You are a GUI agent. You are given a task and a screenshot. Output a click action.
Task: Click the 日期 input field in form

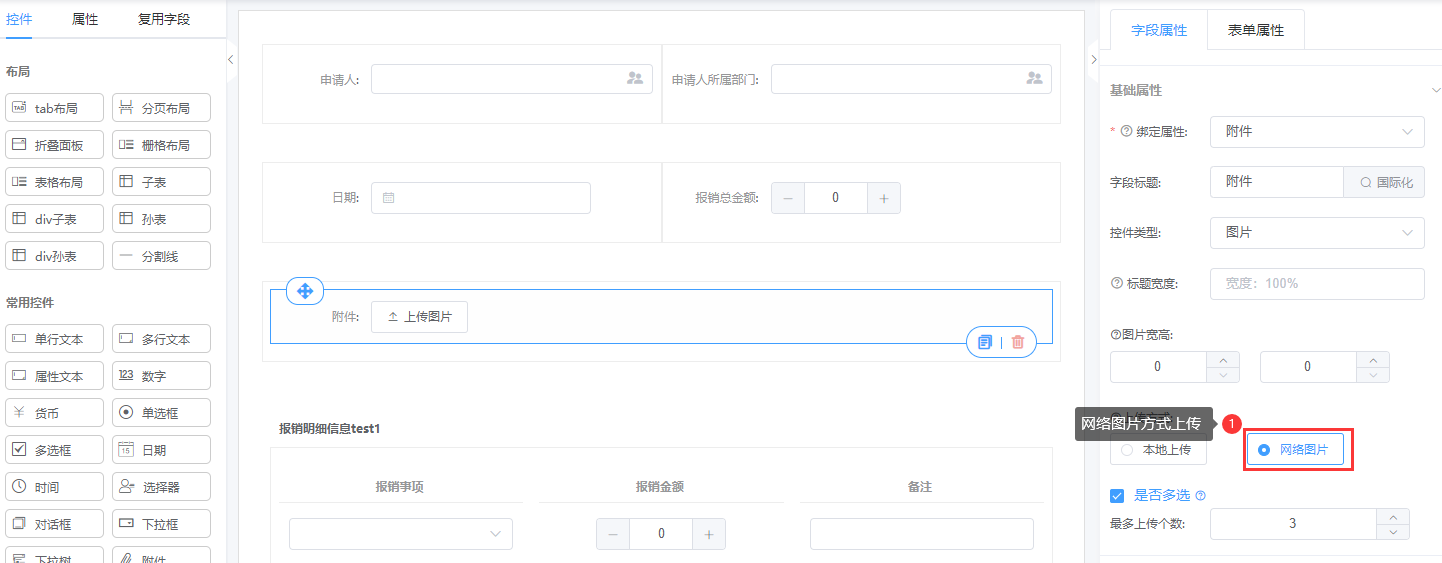pos(481,198)
